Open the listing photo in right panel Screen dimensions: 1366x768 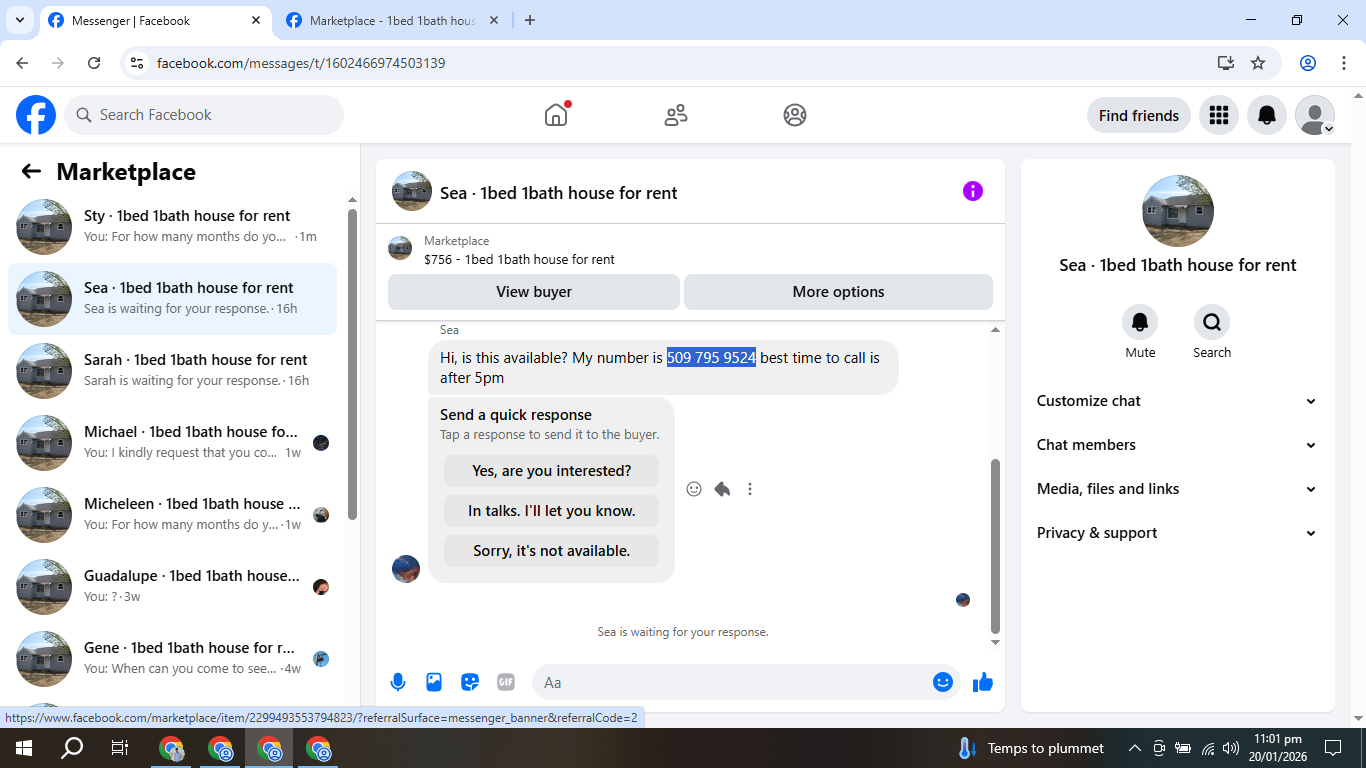click(x=1178, y=211)
